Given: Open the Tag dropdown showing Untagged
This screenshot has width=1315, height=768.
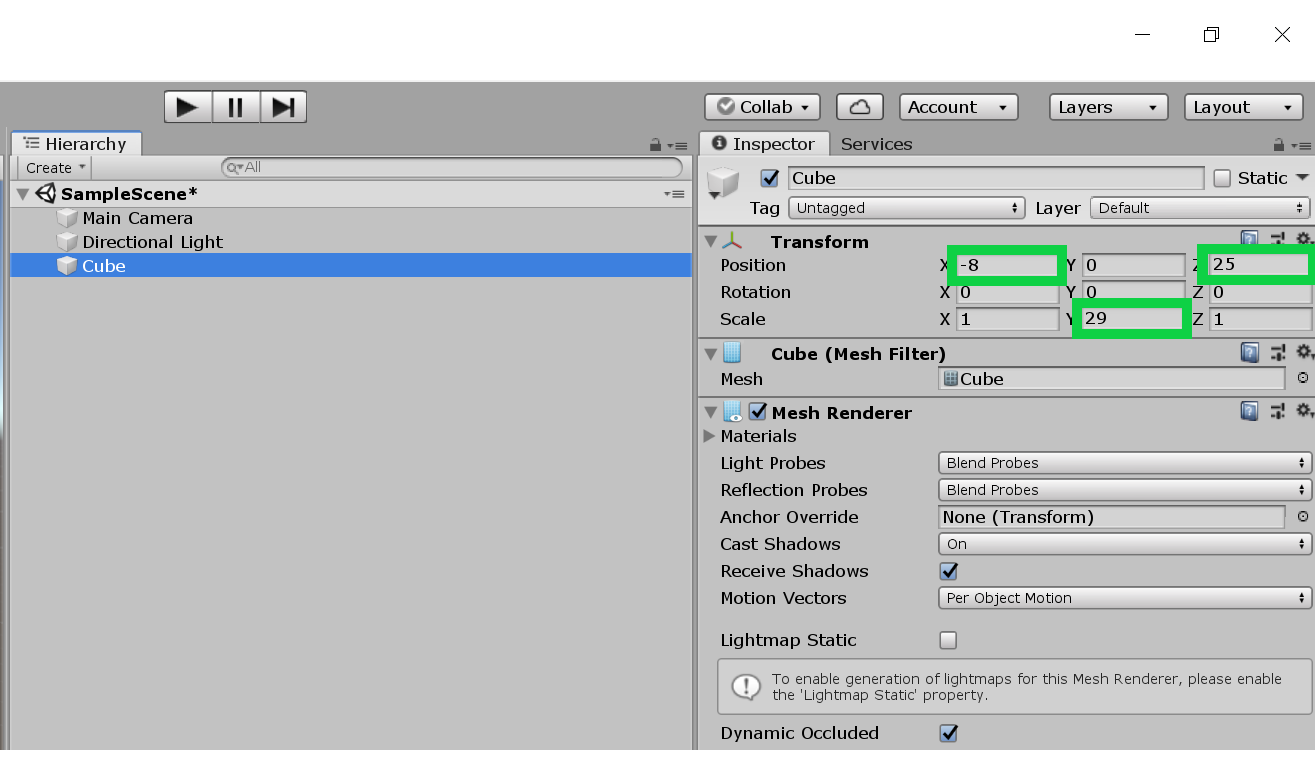Looking at the screenshot, I should (x=906, y=208).
